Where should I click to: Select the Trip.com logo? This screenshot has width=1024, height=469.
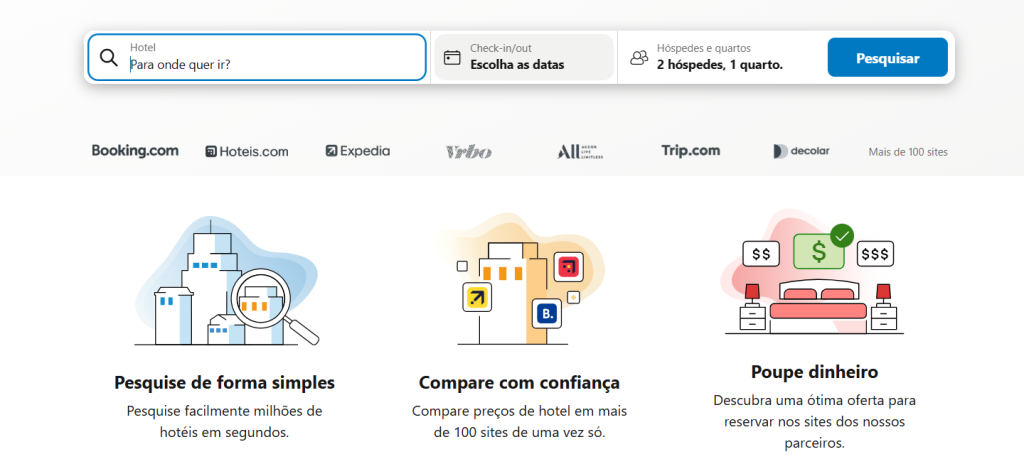tap(690, 151)
